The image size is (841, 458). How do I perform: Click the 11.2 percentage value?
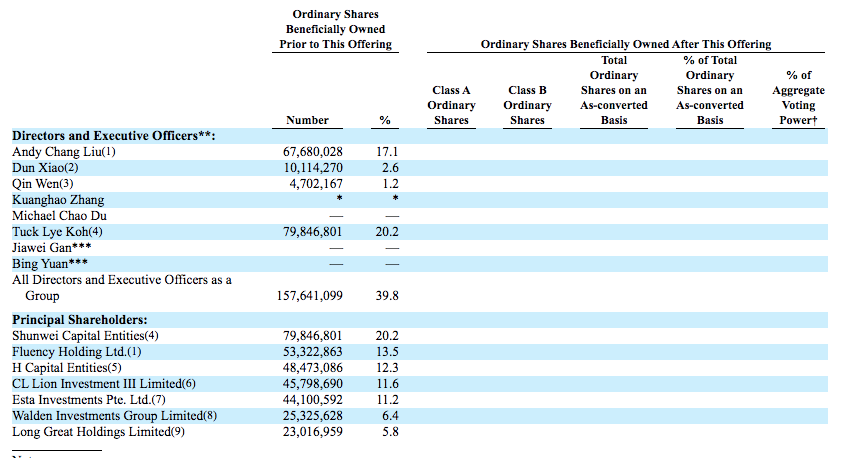click(x=387, y=400)
